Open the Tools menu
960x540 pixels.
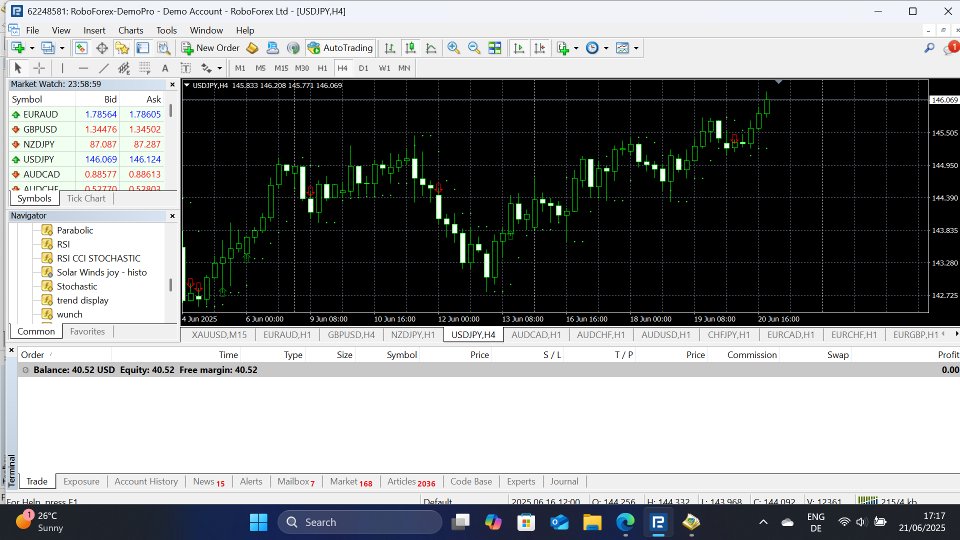(x=166, y=30)
